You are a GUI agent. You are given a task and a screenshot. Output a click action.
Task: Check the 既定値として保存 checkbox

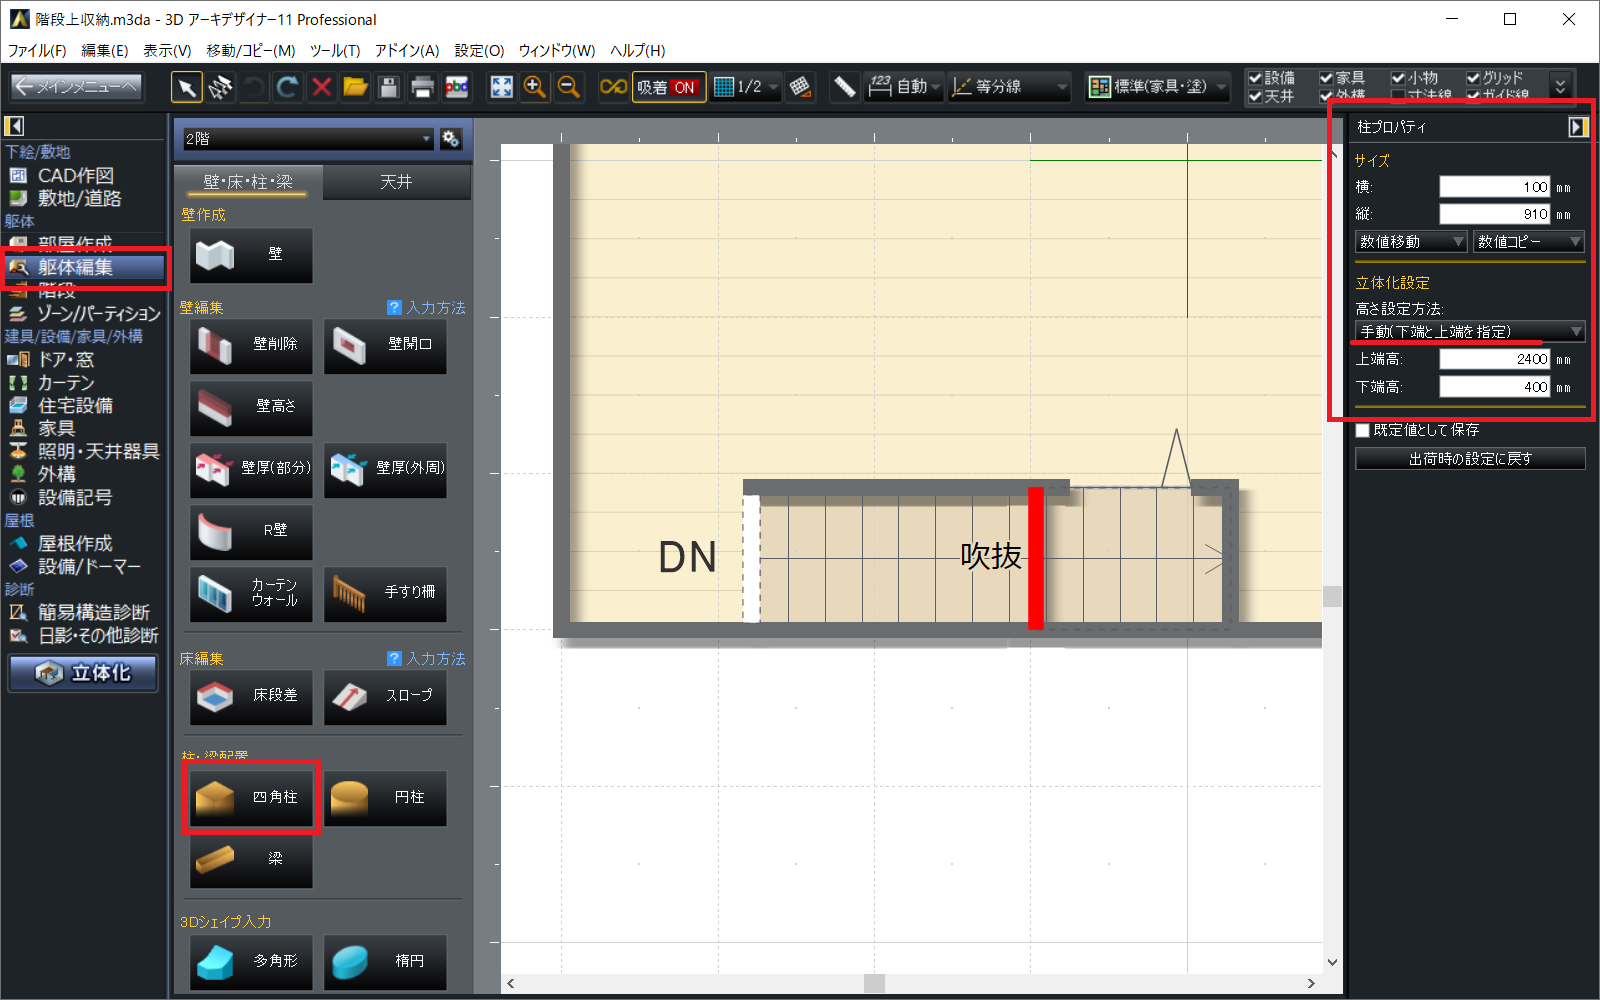pos(1362,430)
